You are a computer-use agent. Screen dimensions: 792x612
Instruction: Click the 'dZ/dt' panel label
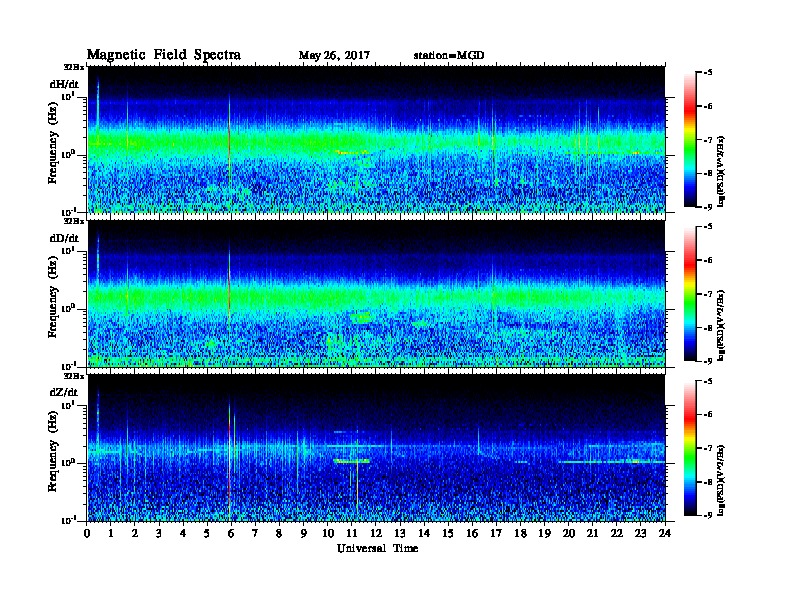pos(64,392)
